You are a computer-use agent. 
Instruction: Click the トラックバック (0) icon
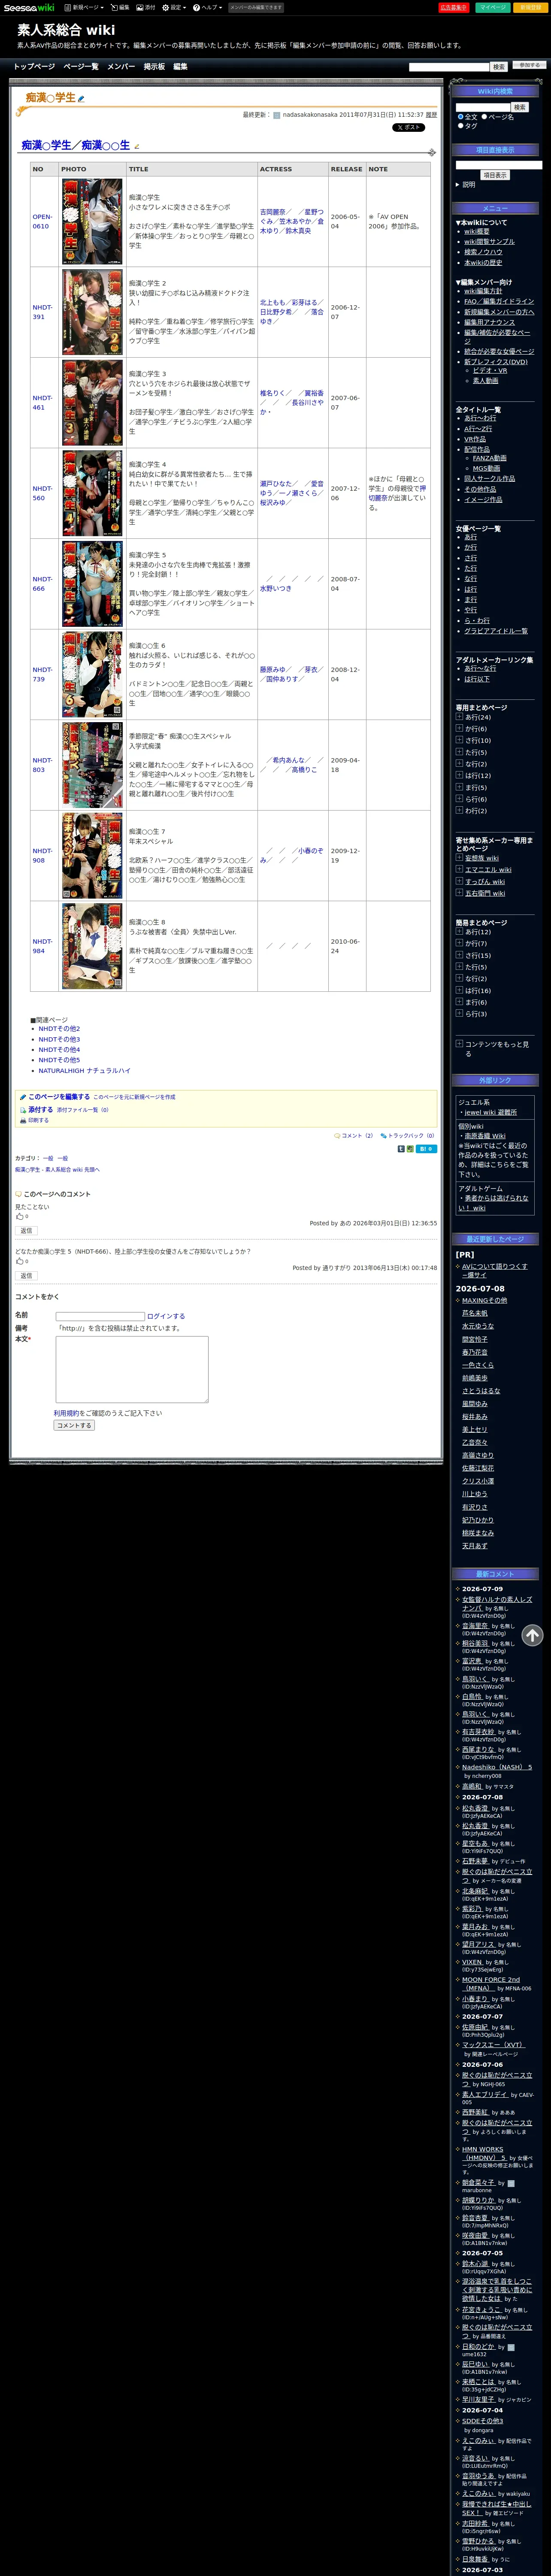tap(383, 1136)
